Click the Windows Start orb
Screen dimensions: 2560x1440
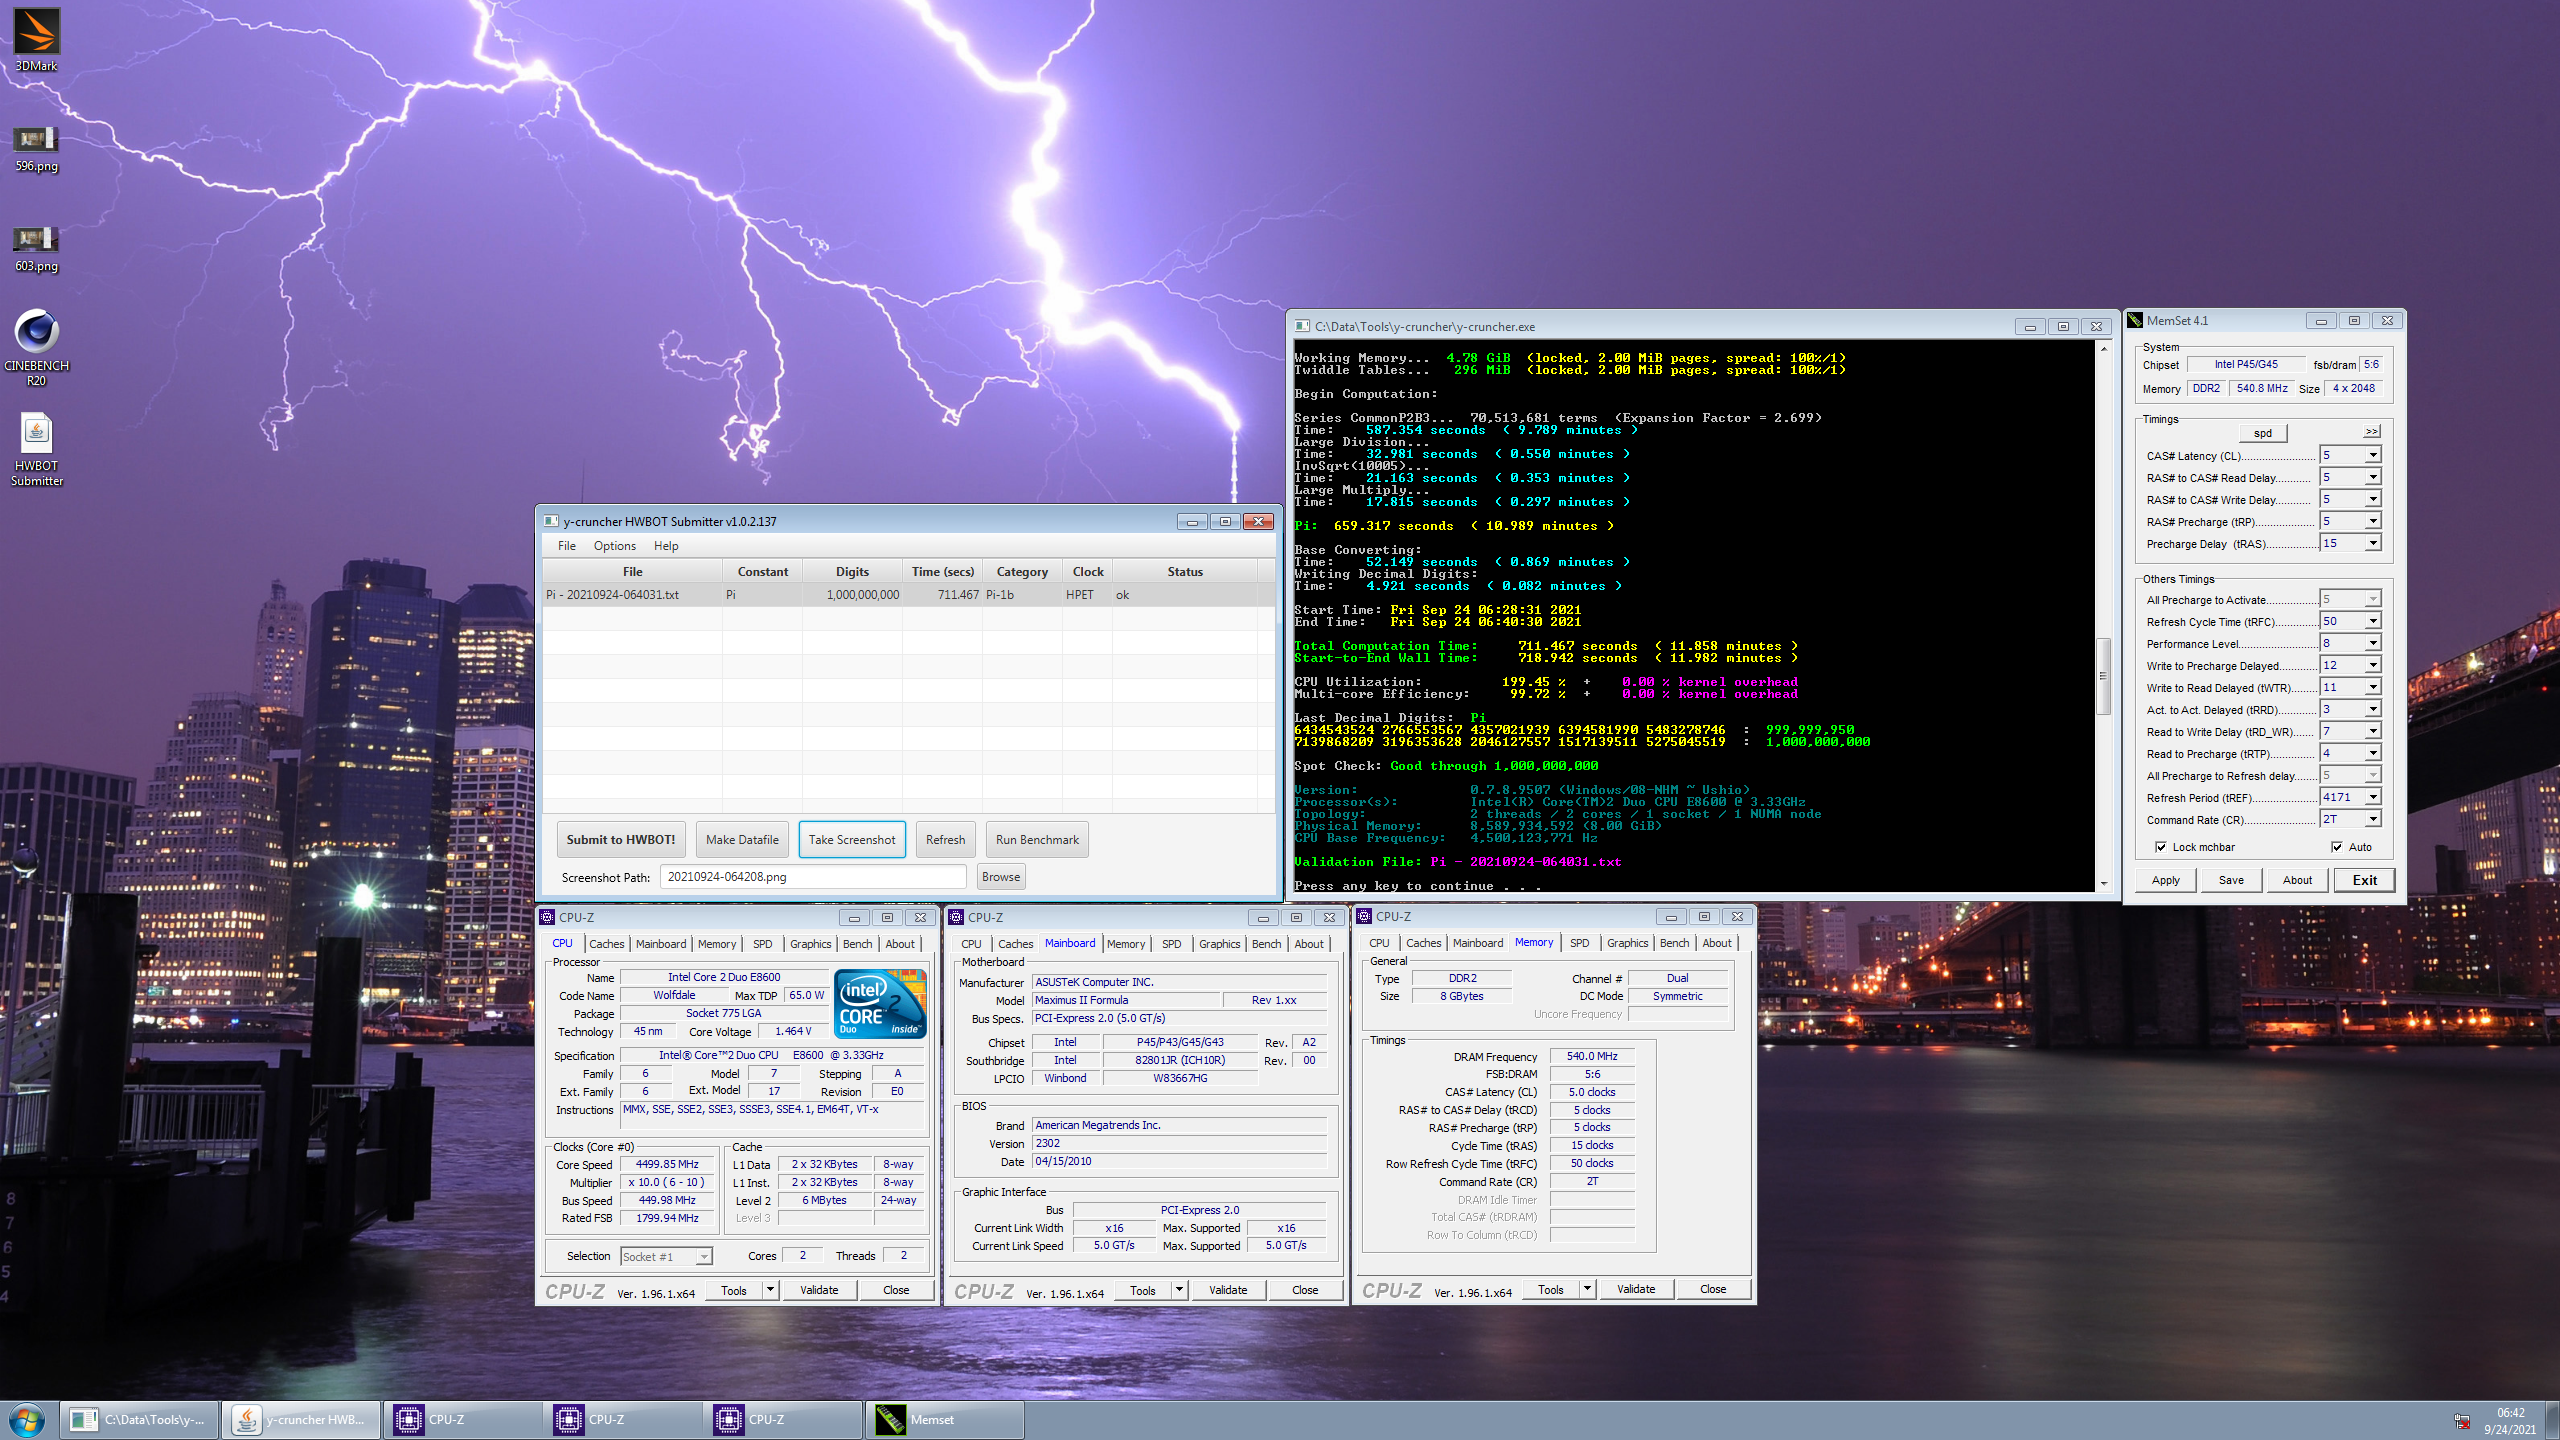[x=27, y=1420]
